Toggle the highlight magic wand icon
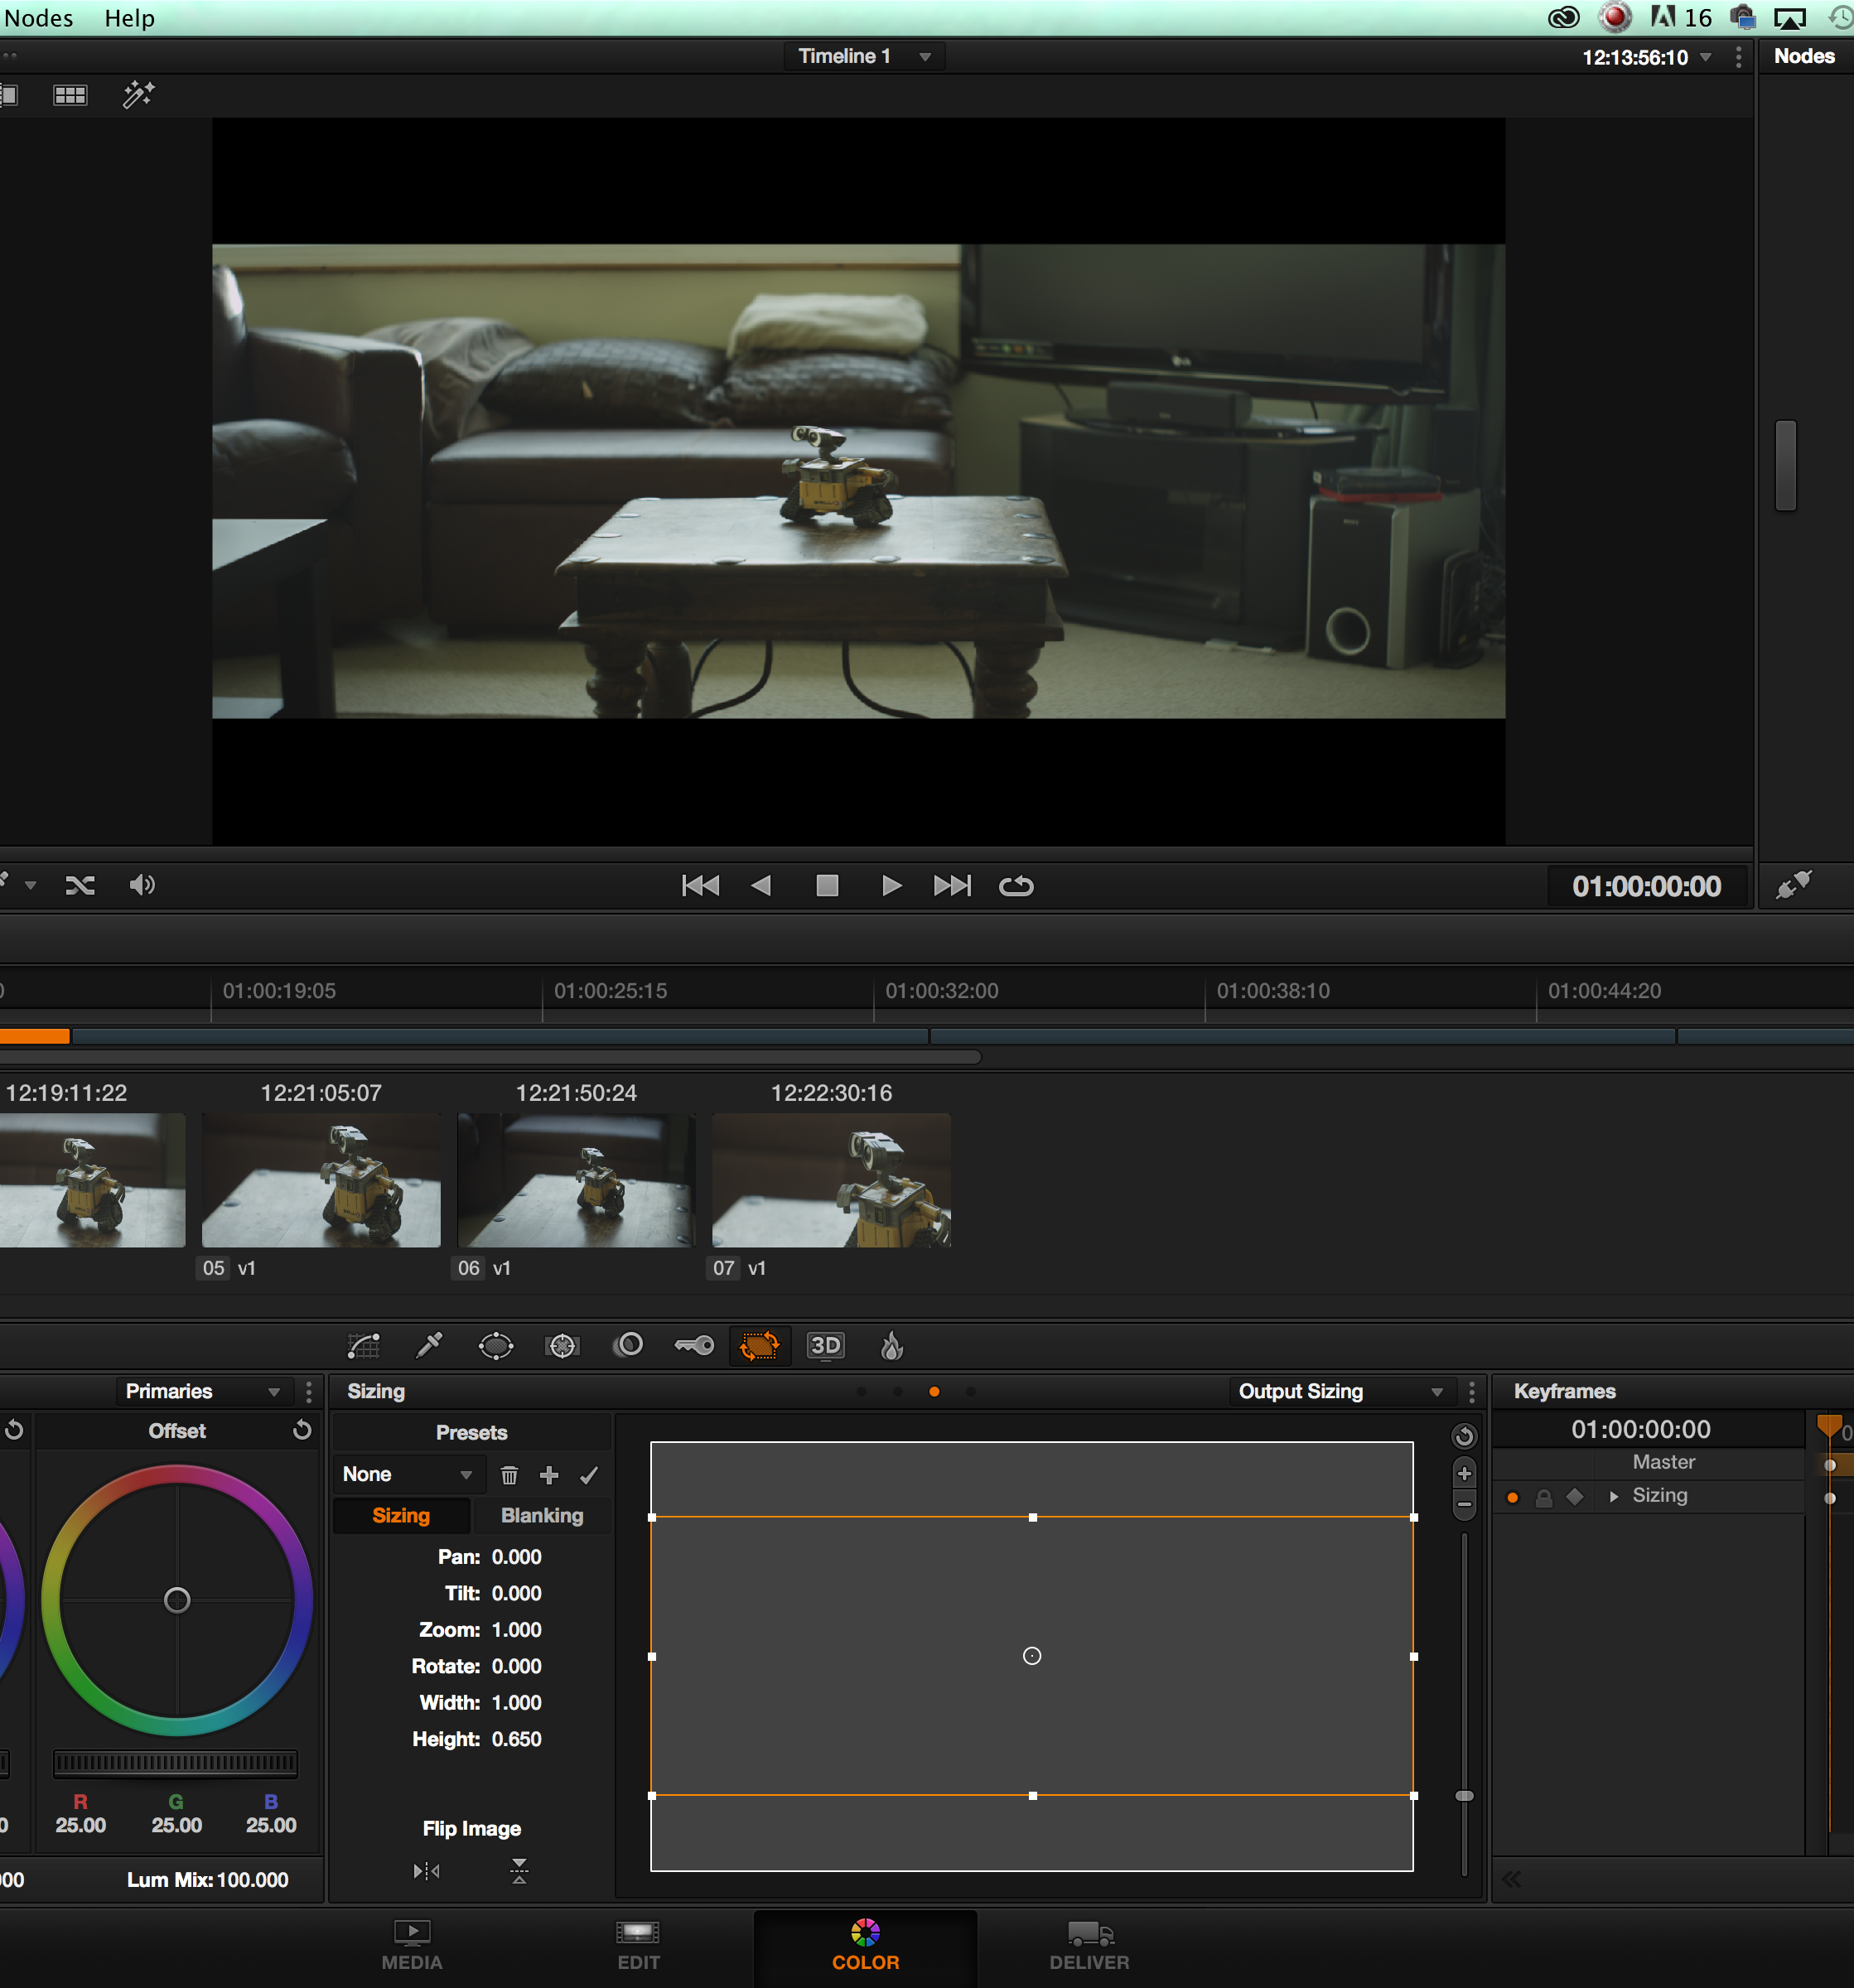Screen dimensions: 1854x1988 pos(138,95)
